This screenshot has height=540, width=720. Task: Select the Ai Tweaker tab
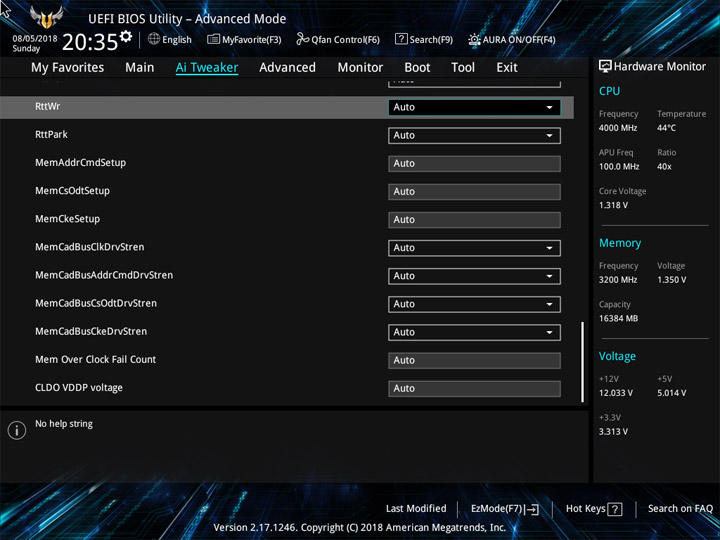point(207,68)
